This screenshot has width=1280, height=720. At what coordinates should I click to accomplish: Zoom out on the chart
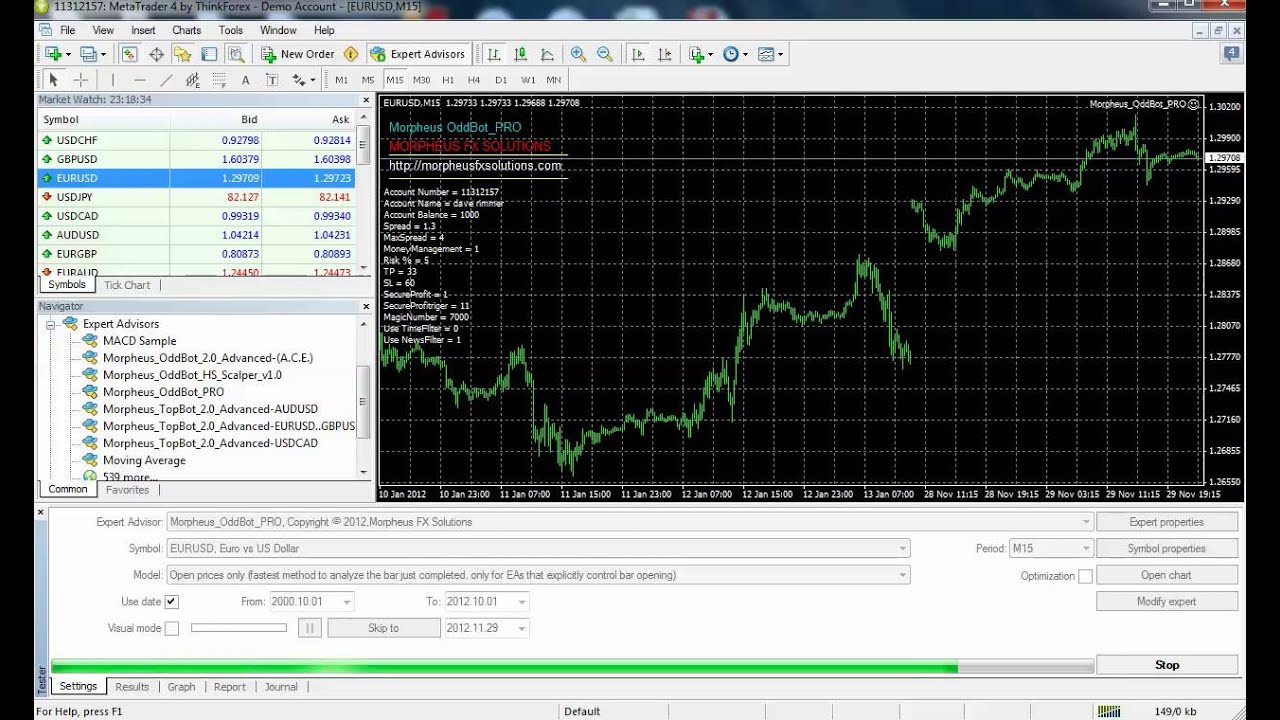pos(604,54)
